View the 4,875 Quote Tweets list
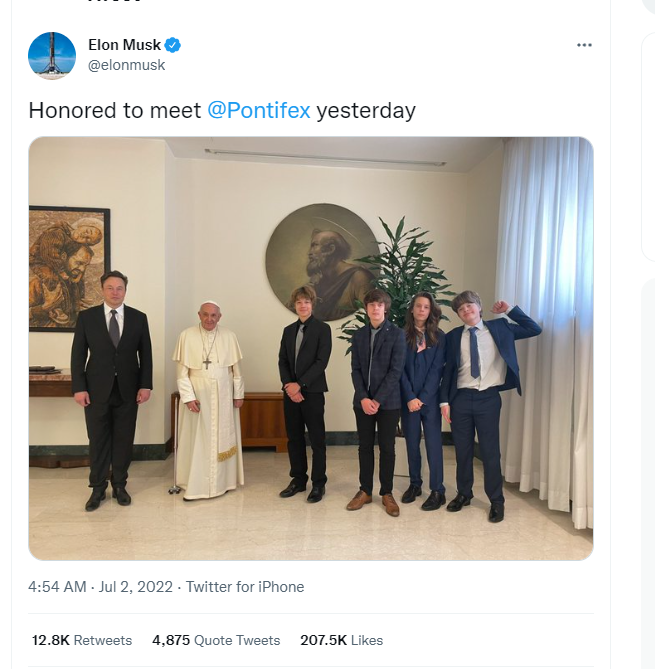Screen dimensions: 655x669 point(216,640)
